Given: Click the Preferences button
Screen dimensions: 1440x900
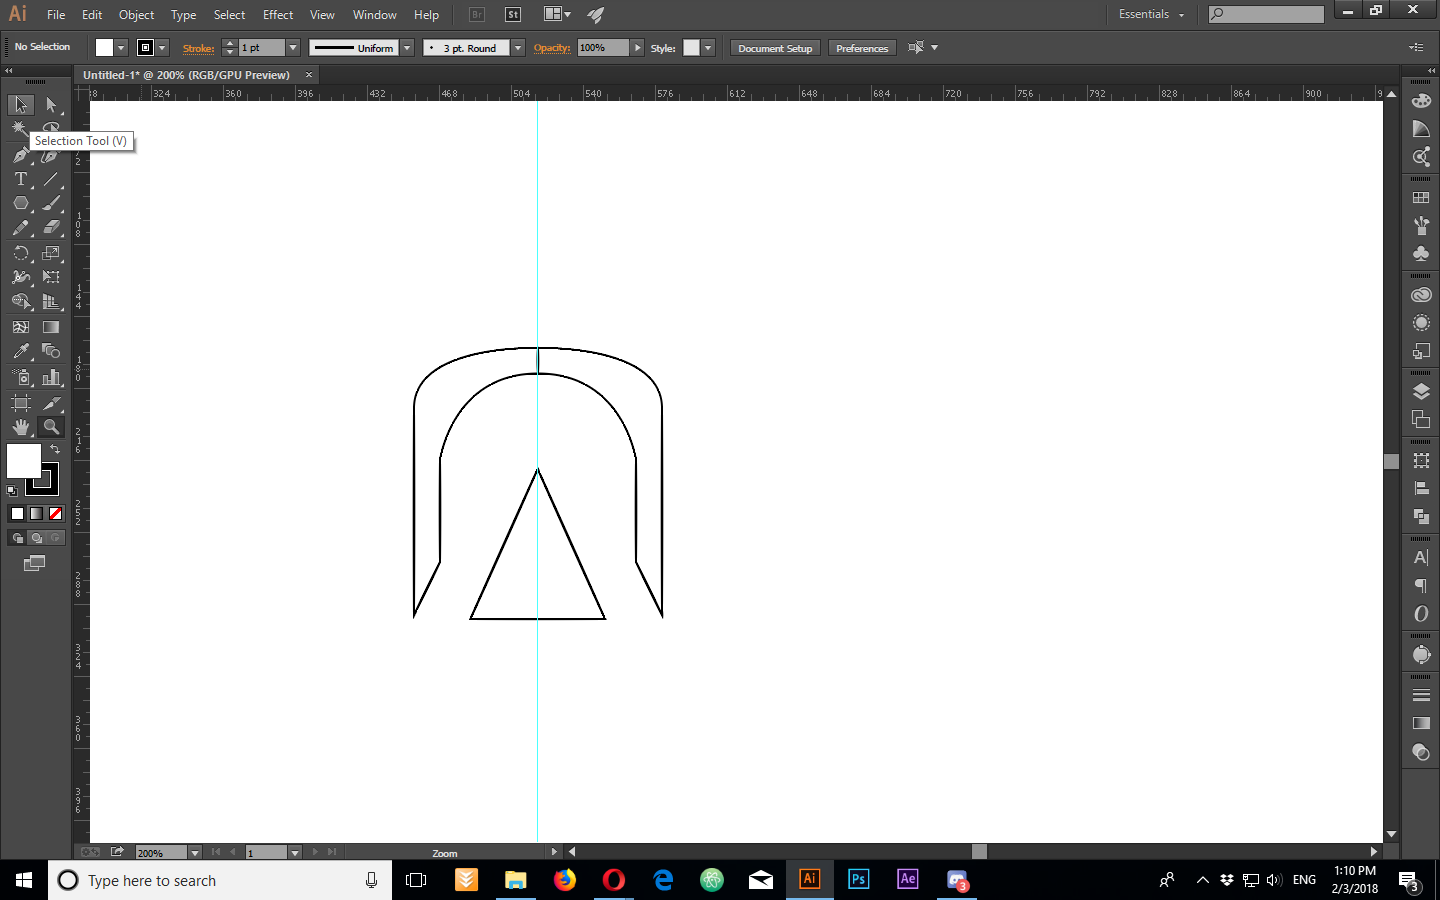Looking at the screenshot, I should coord(862,48).
